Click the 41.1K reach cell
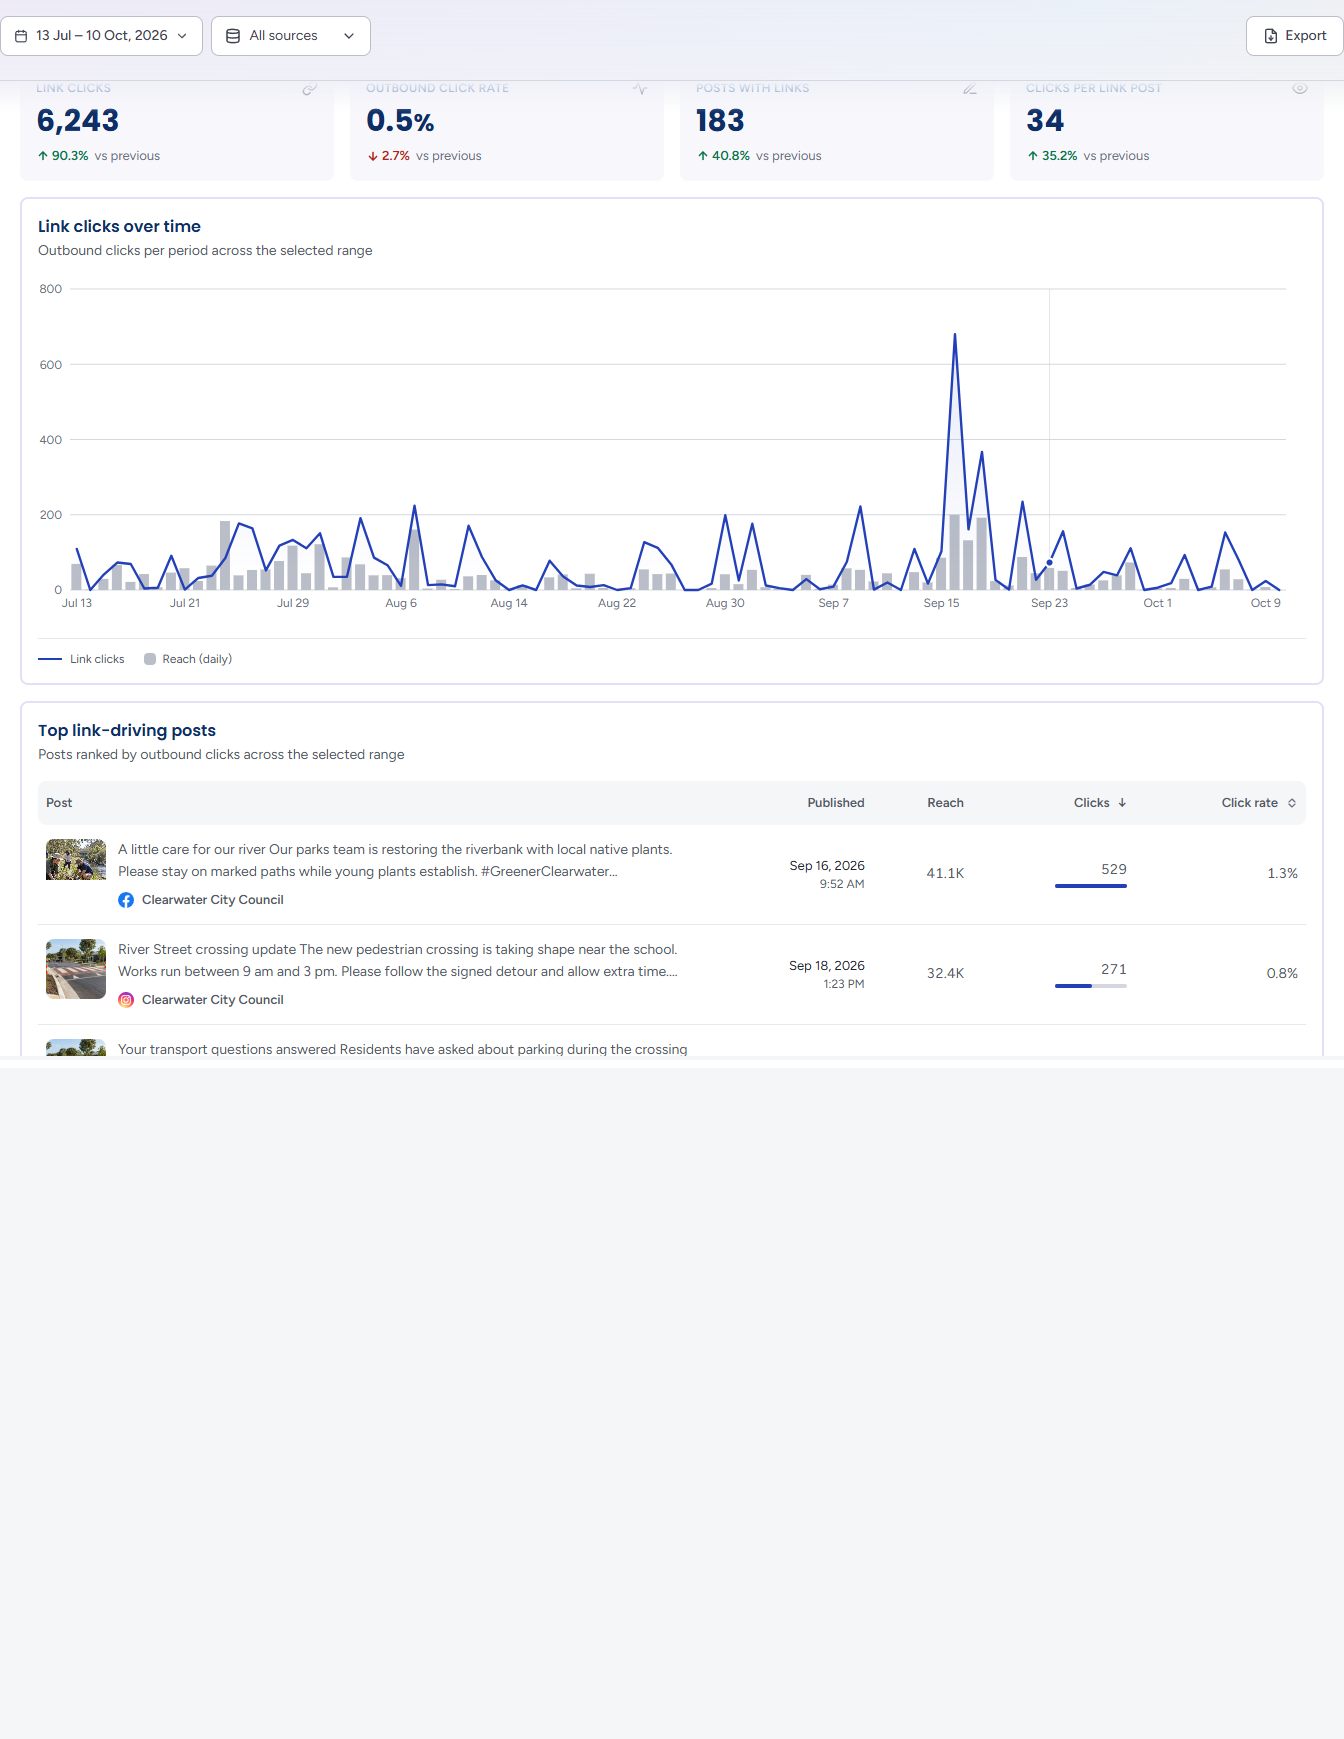Viewport: 1344px width, 1739px height. [945, 873]
